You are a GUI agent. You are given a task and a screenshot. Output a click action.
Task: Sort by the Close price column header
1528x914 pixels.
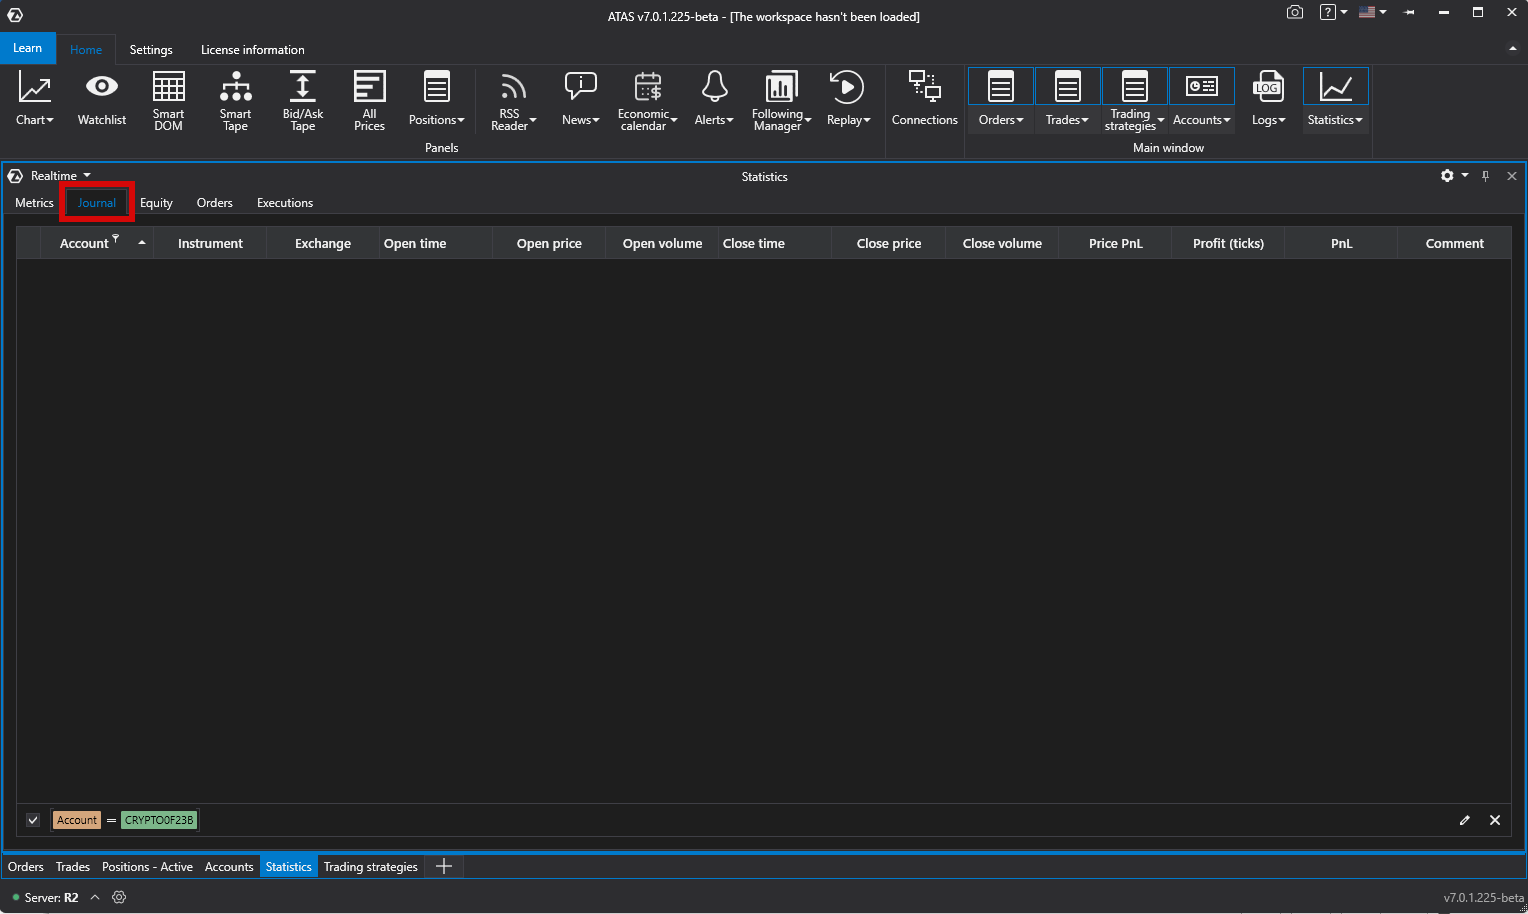click(889, 243)
